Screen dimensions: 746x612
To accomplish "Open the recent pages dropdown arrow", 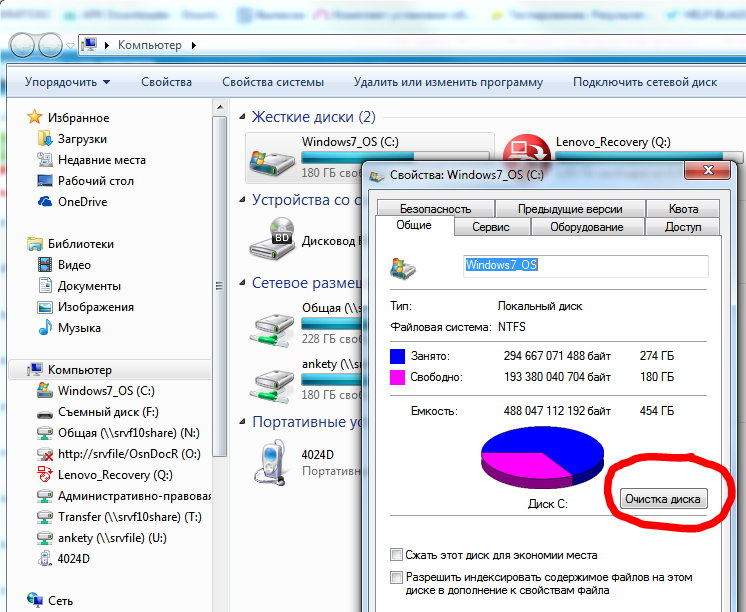I will [x=70, y=46].
